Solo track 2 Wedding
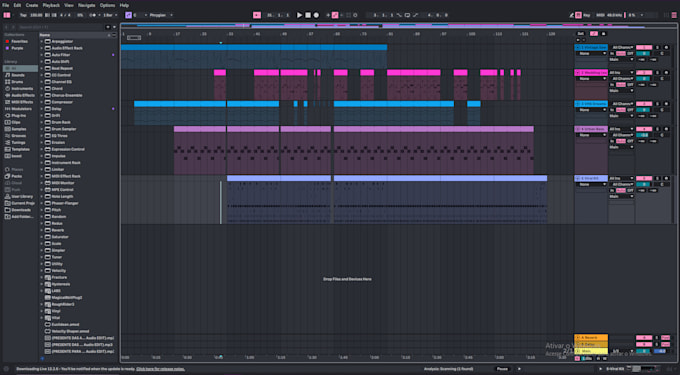This screenshot has height=375, width=680. [x=657, y=72]
